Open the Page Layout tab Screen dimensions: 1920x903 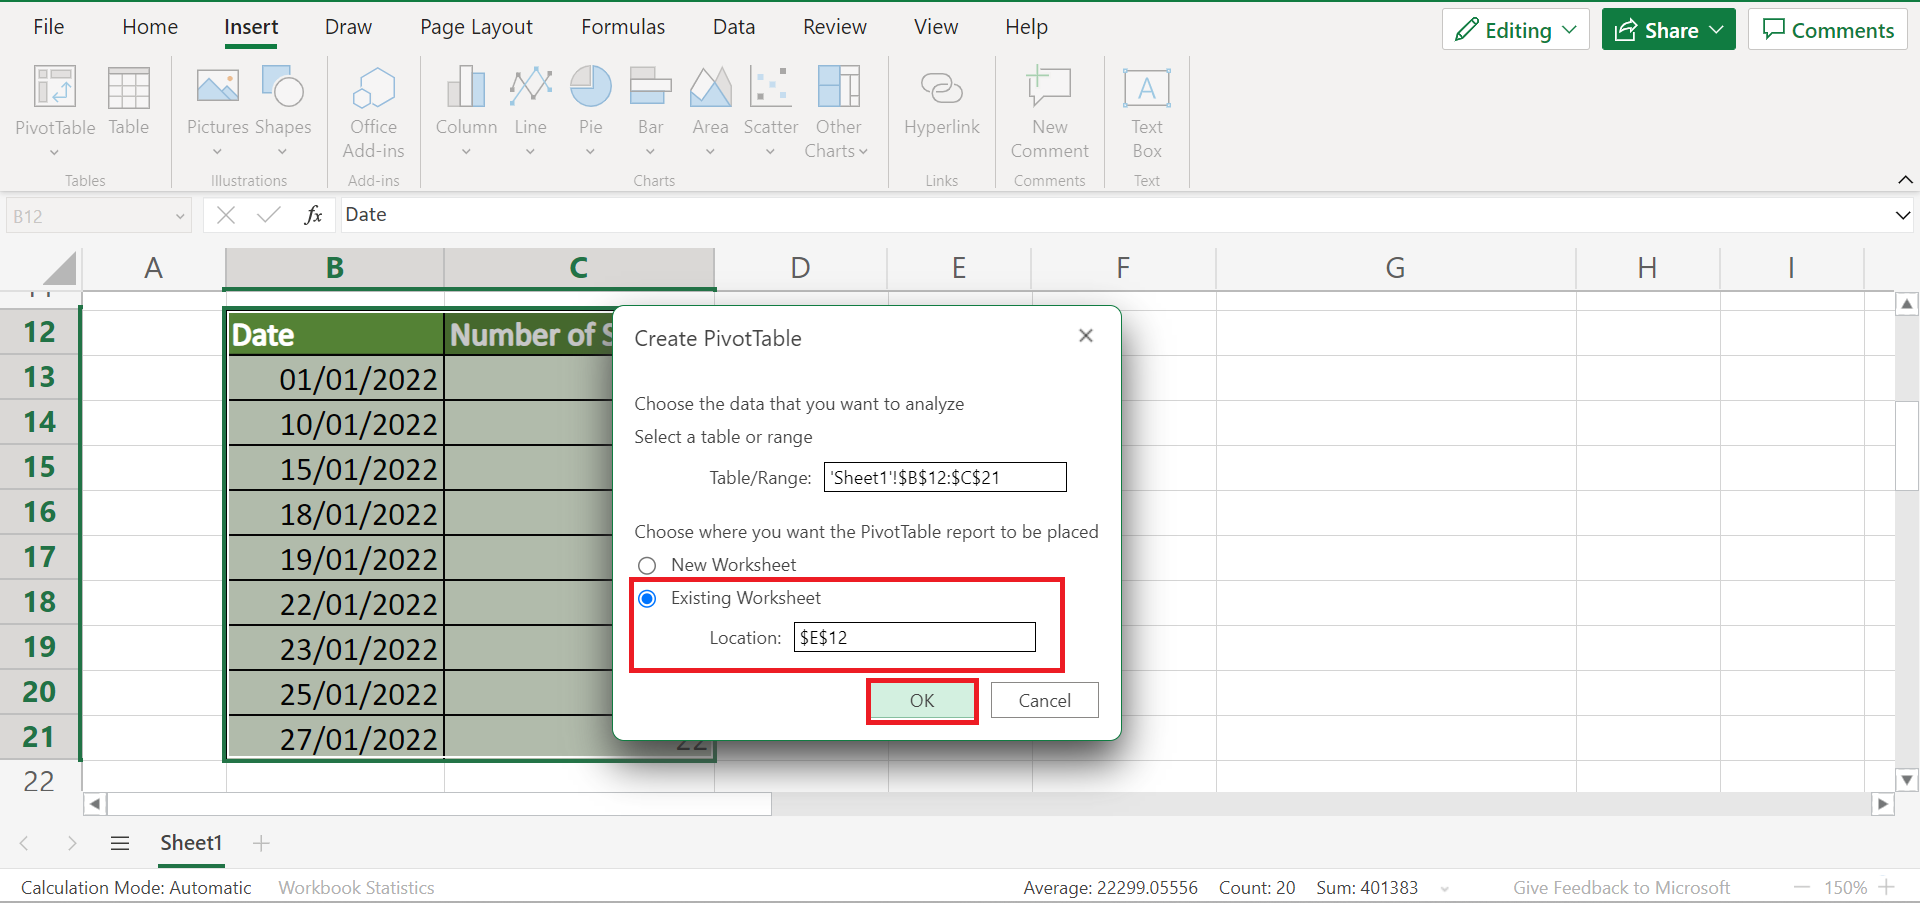pyautogui.click(x=476, y=27)
